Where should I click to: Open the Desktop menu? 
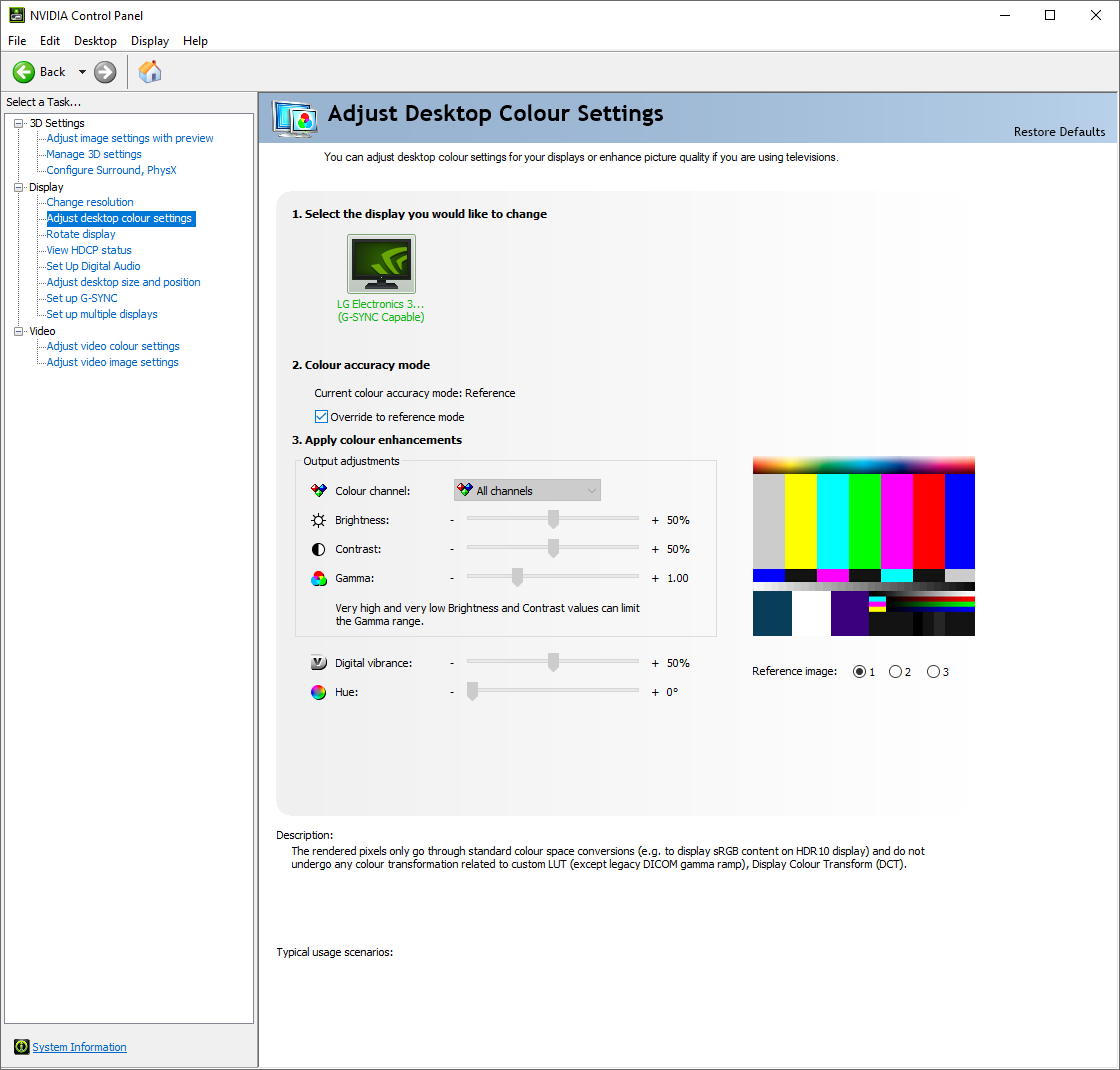point(95,41)
